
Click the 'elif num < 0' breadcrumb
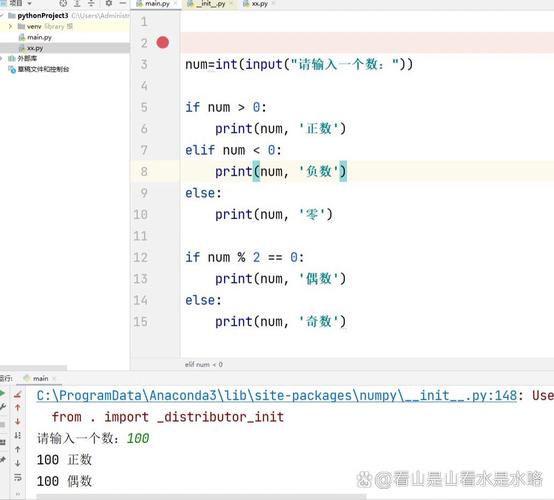coord(204,364)
